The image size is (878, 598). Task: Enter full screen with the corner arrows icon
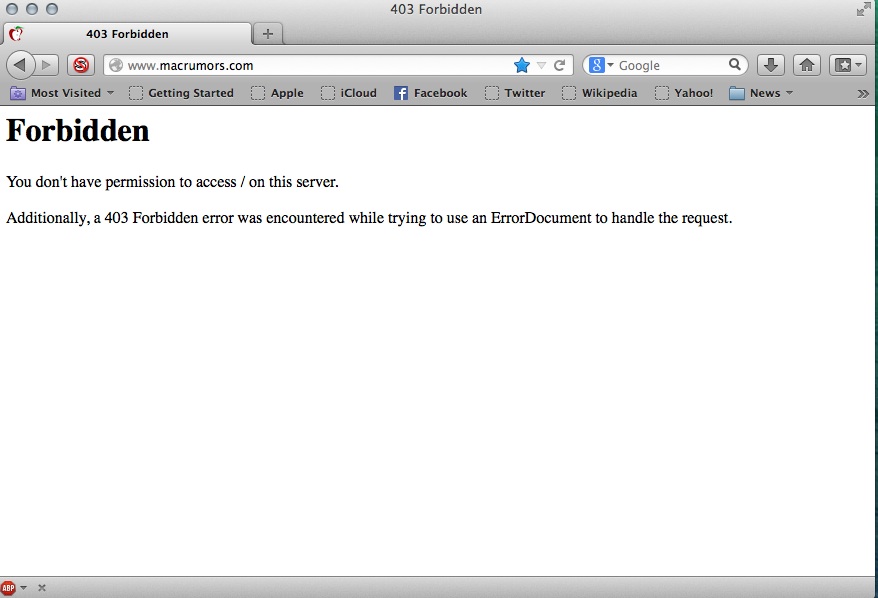coord(864,9)
